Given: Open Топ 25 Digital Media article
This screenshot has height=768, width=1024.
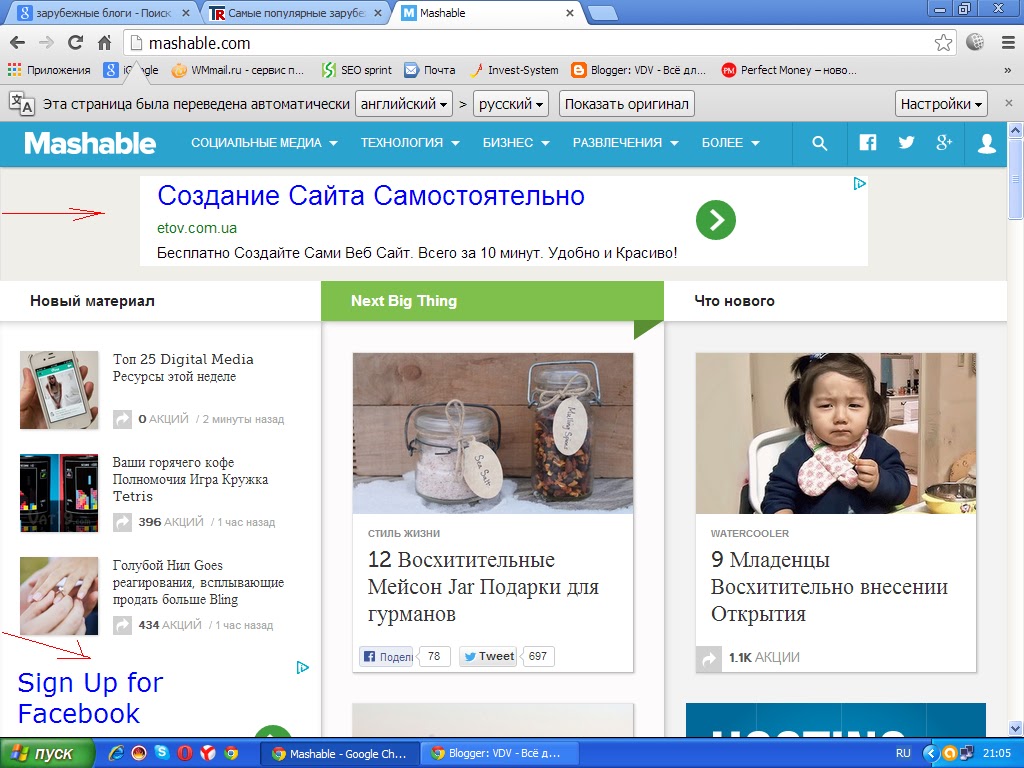Looking at the screenshot, I should click(x=183, y=368).
